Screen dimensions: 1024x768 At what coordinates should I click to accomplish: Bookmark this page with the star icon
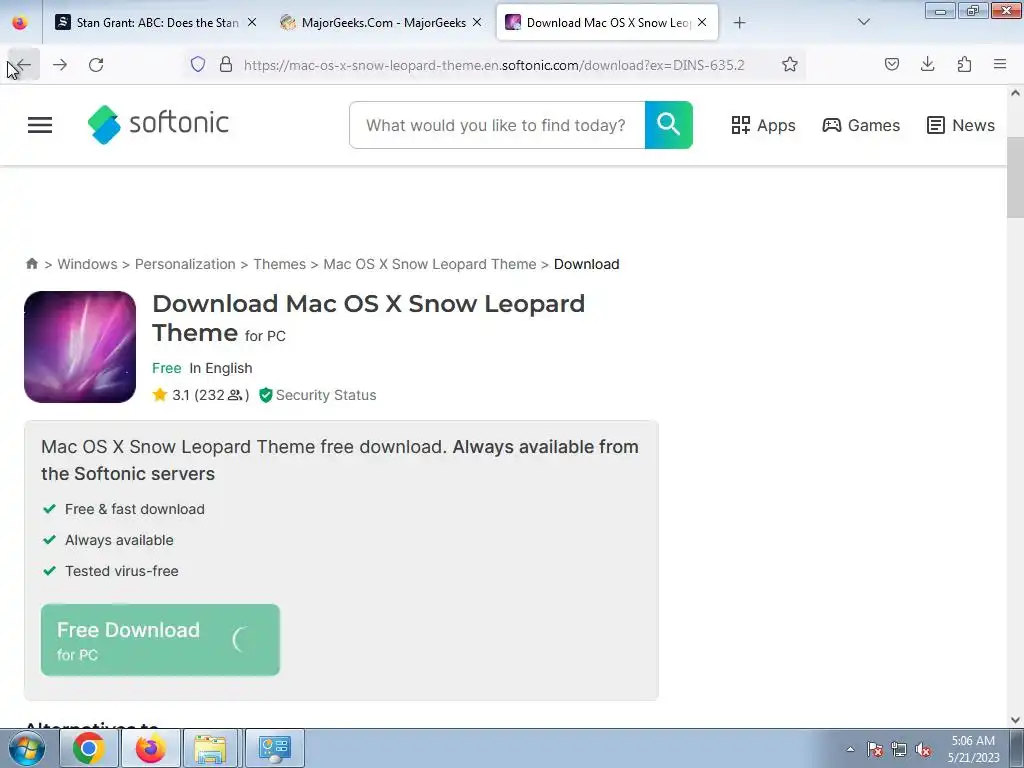pos(790,64)
